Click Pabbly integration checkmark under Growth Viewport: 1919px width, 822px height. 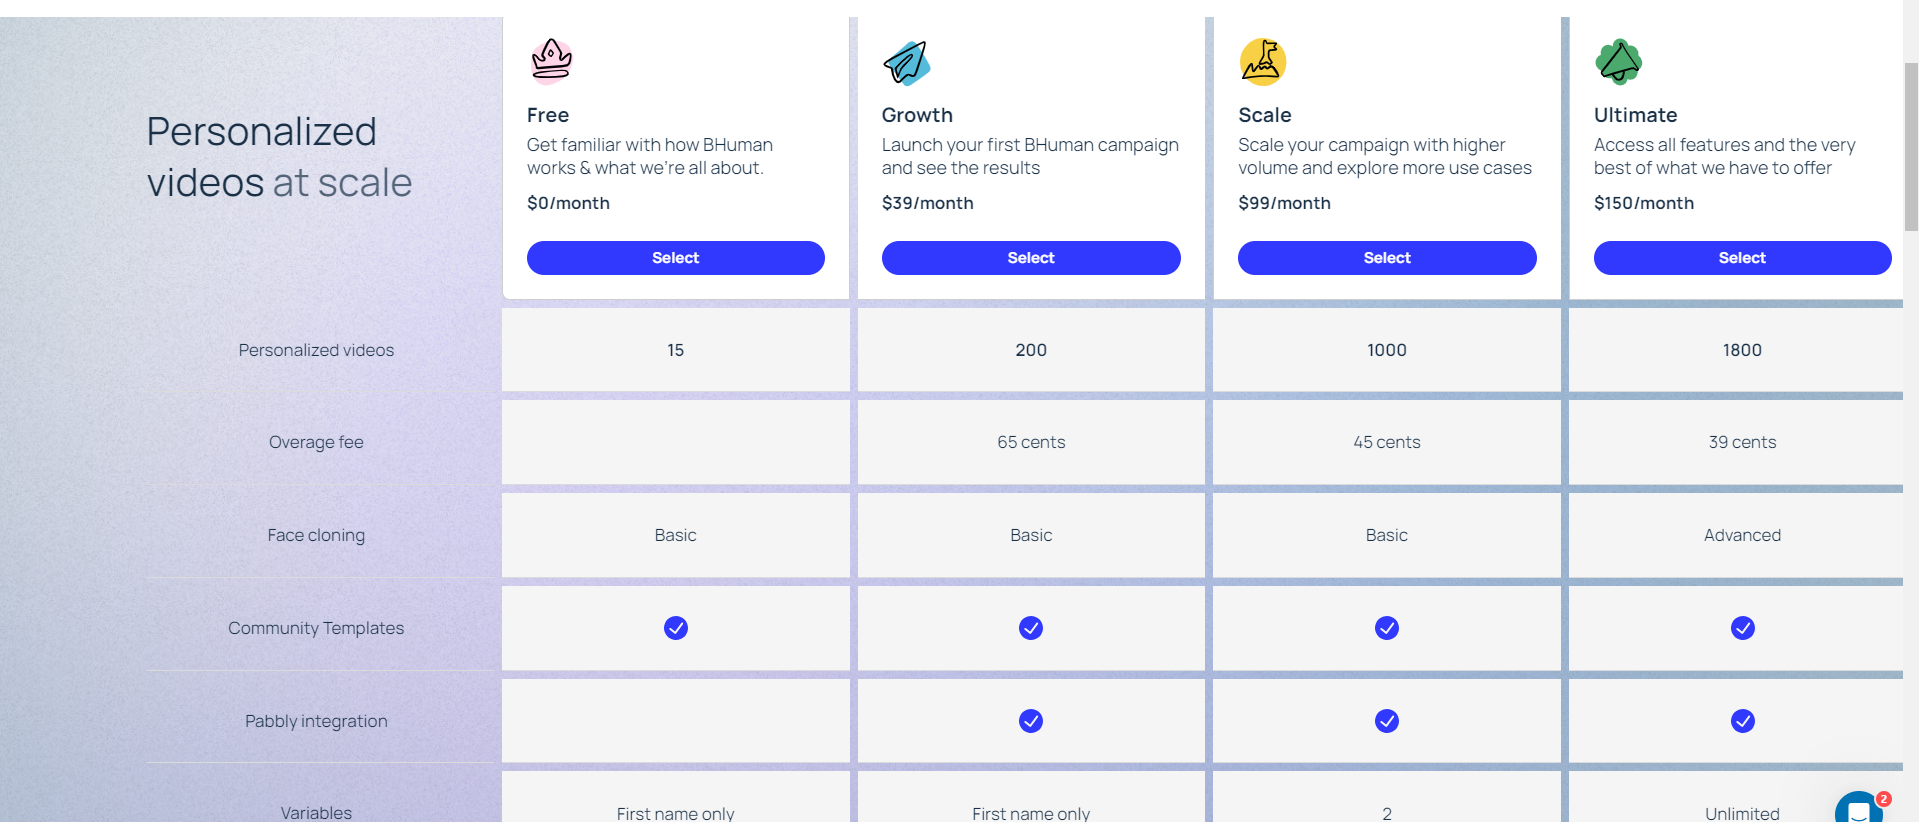[1031, 721]
